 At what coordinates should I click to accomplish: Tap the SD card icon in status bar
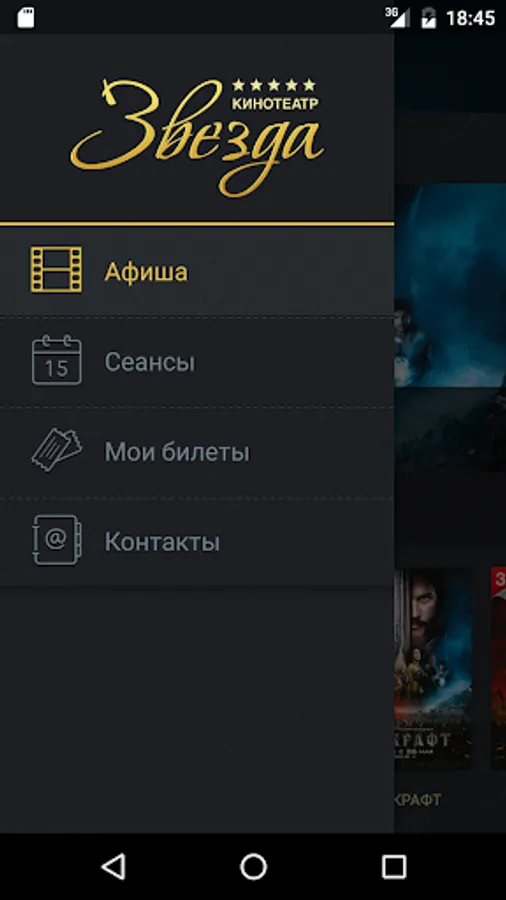[x=26, y=18]
